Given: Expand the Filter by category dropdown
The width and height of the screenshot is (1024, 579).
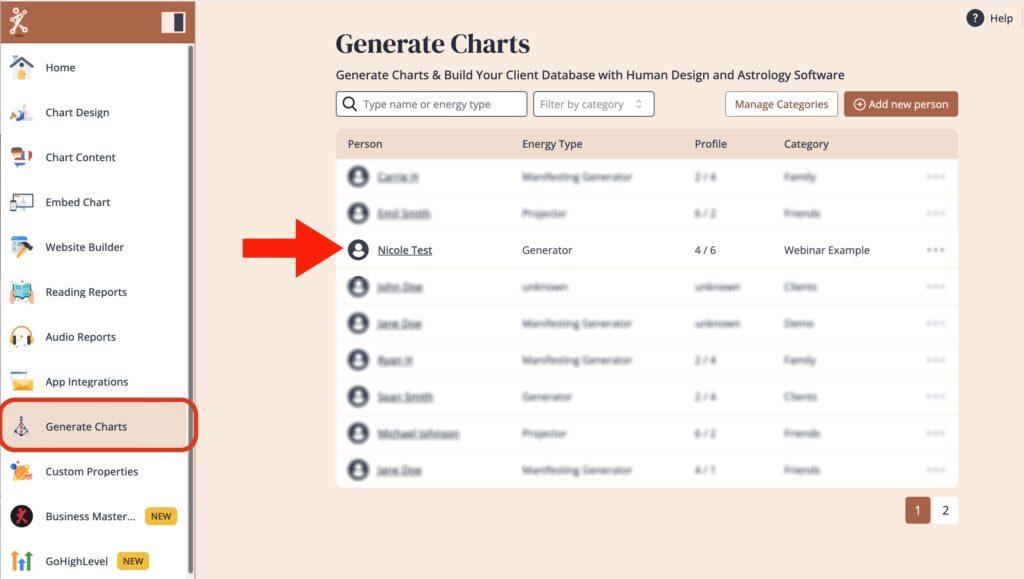Looking at the screenshot, I should click(594, 104).
